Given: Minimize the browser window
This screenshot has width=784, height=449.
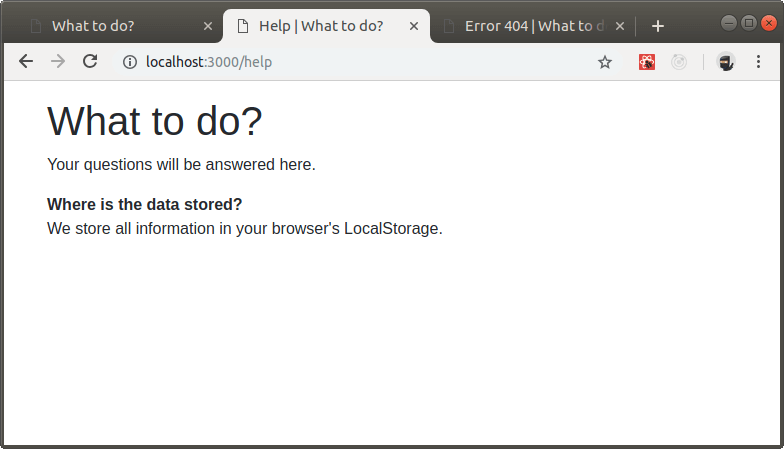Looking at the screenshot, I should (x=729, y=23).
